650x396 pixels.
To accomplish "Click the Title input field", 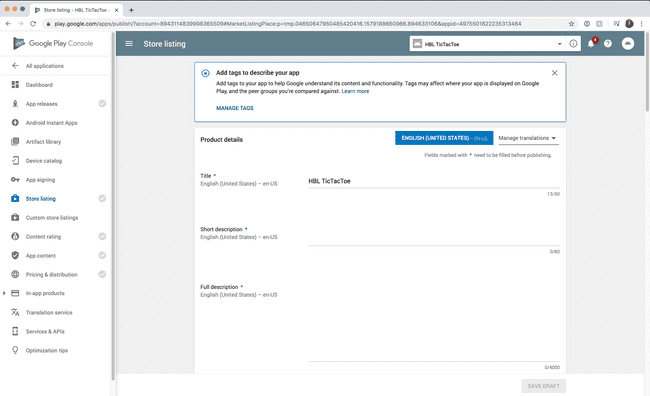I will point(434,181).
